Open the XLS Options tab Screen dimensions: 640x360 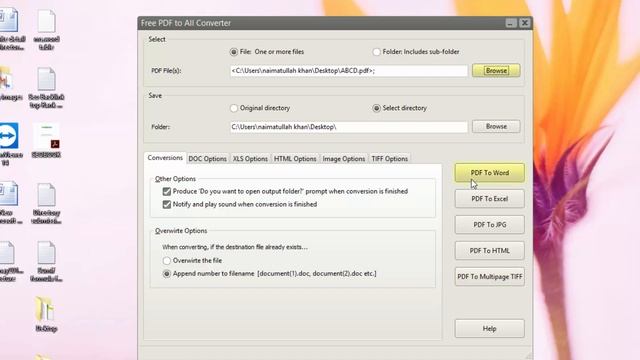[x=250, y=159]
